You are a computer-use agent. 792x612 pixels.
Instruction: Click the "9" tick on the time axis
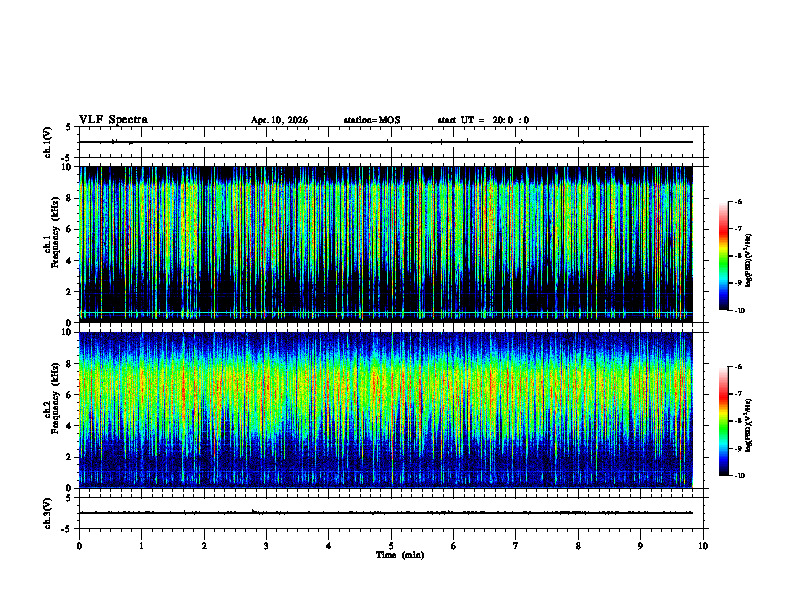640,546
